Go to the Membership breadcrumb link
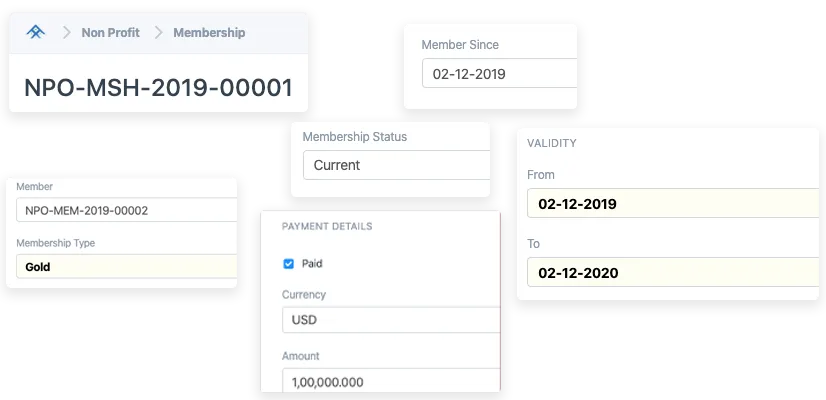Viewport: 826px width, 400px height. [209, 33]
